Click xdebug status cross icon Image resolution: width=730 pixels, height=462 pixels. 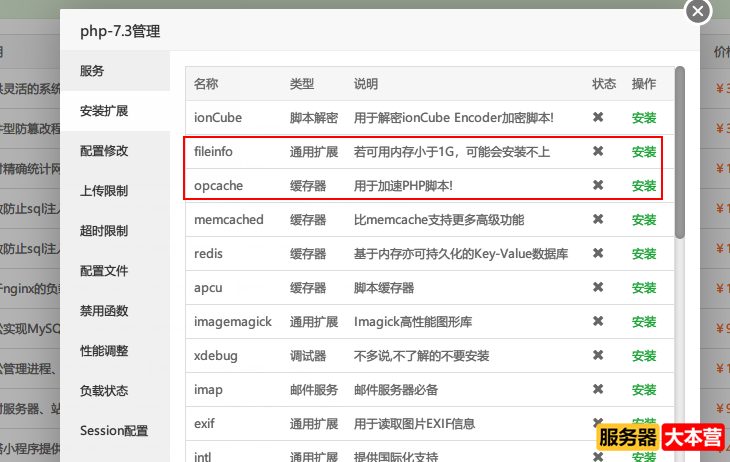click(x=598, y=355)
